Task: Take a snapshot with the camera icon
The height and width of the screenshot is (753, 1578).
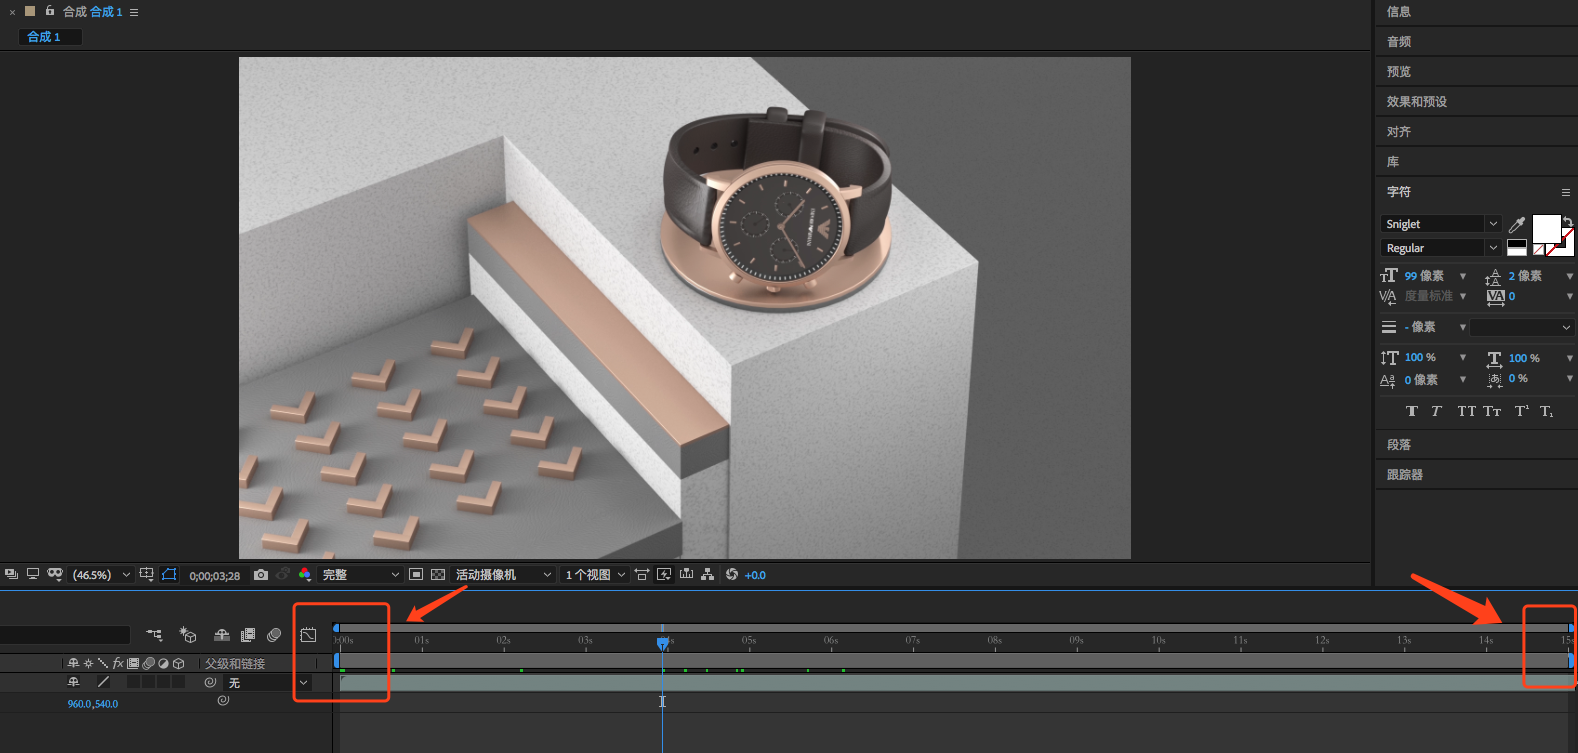Action: click(x=261, y=575)
